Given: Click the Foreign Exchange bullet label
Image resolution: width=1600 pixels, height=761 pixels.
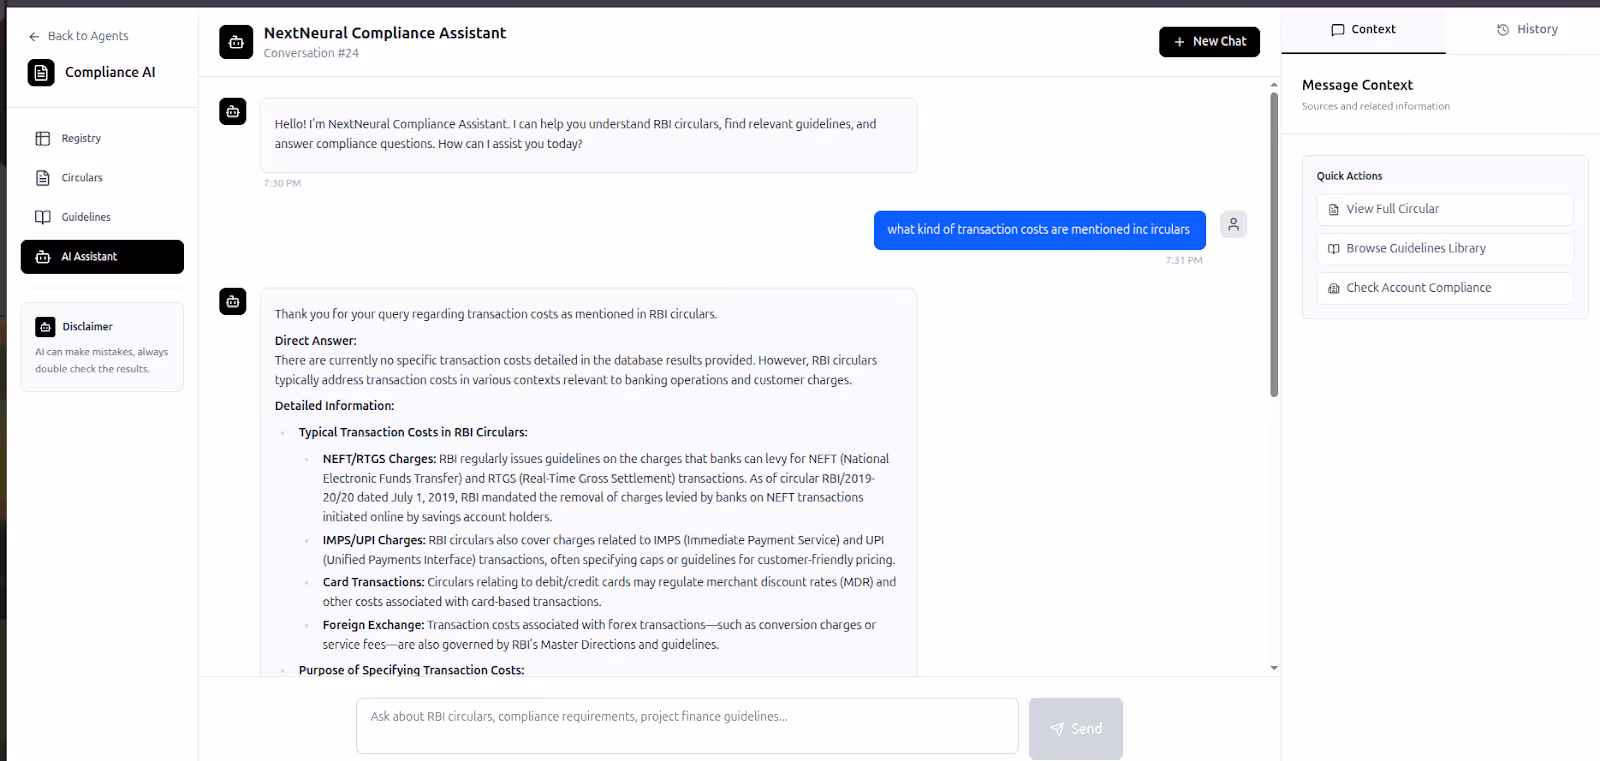Looking at the screenshot, I should tap(373, 625).
